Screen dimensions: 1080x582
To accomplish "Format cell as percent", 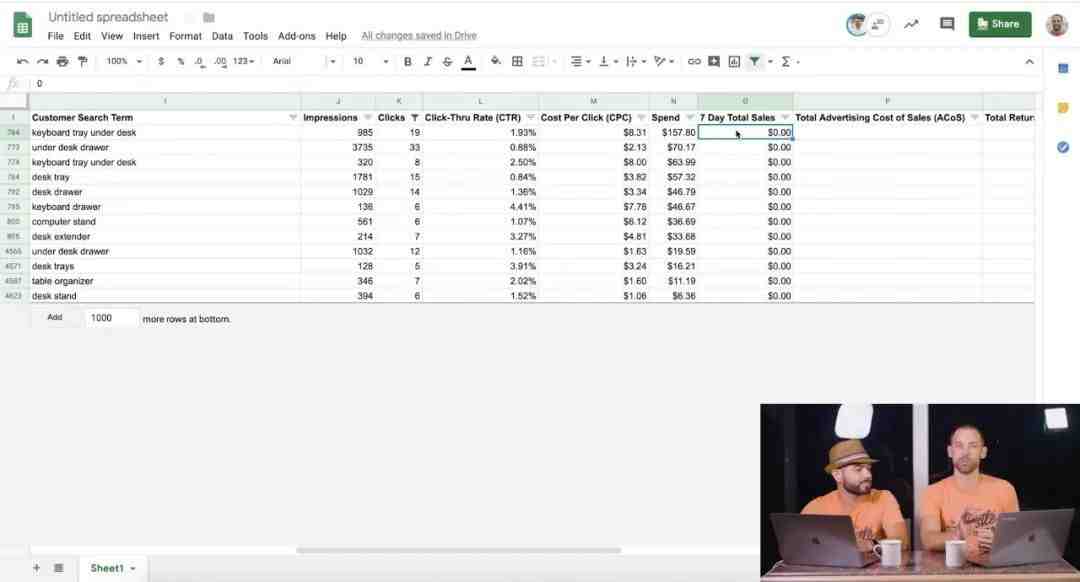I will point(180,61).
